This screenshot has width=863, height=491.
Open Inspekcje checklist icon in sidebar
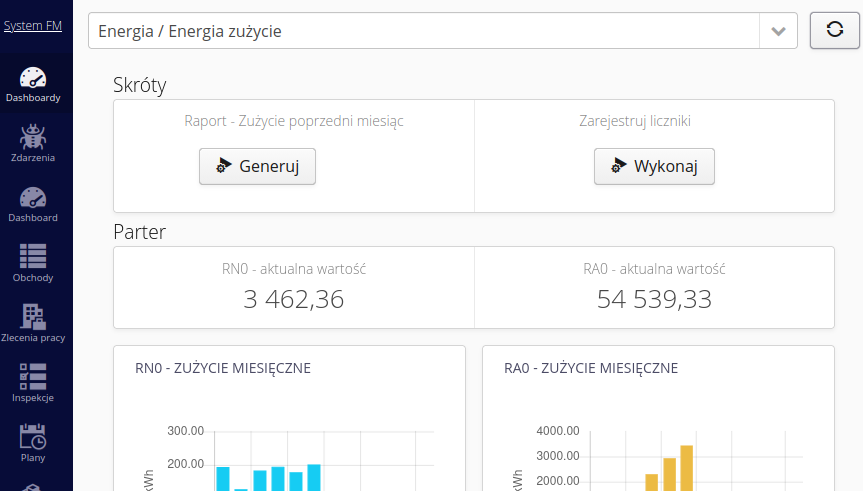(x=33, y=377)
